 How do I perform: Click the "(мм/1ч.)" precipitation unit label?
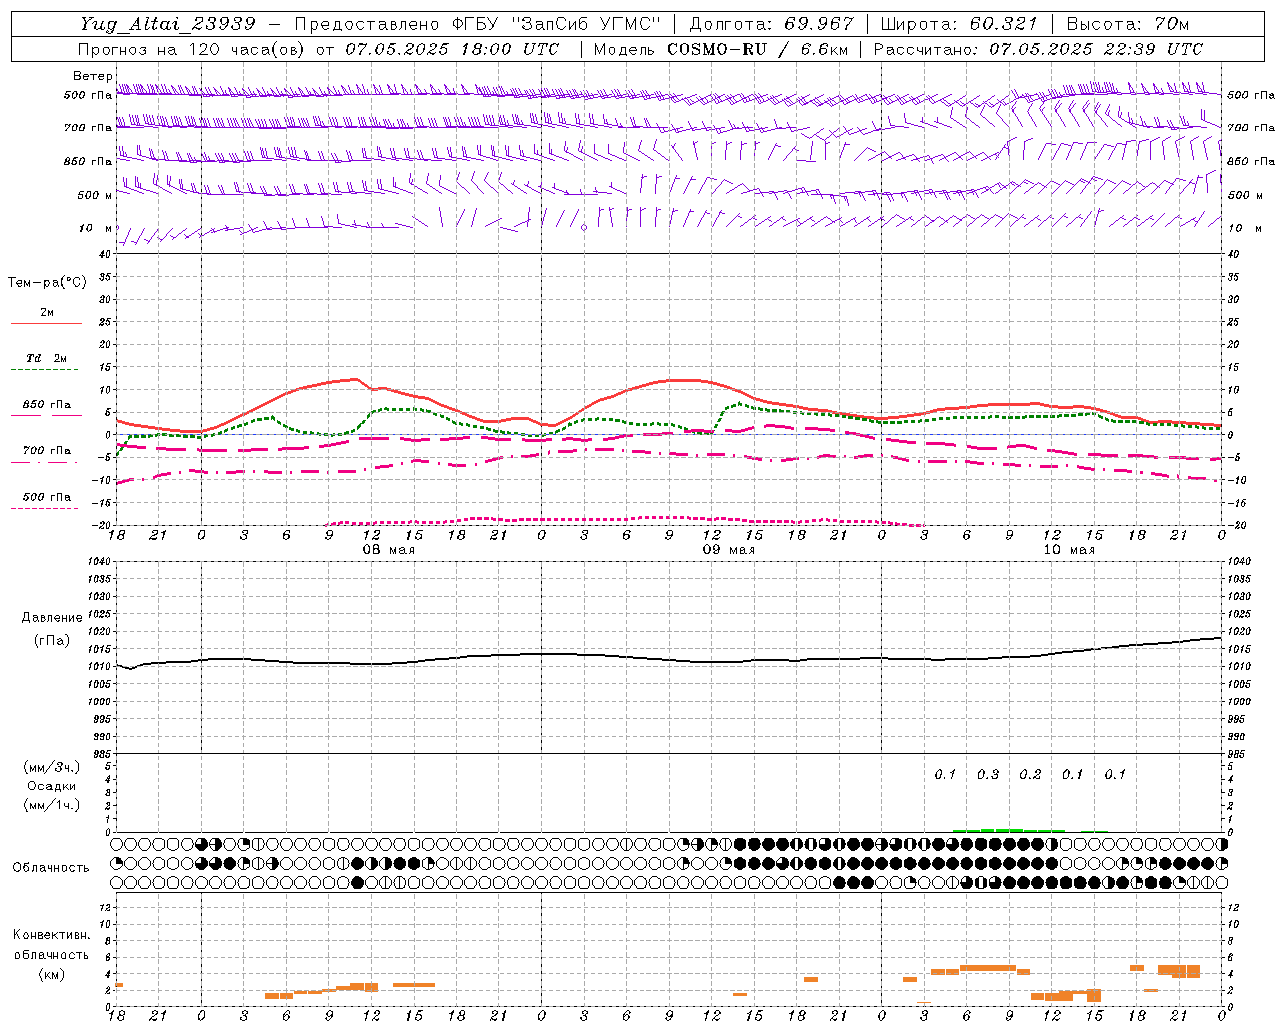pyautogui.click(x=52, y=805)
